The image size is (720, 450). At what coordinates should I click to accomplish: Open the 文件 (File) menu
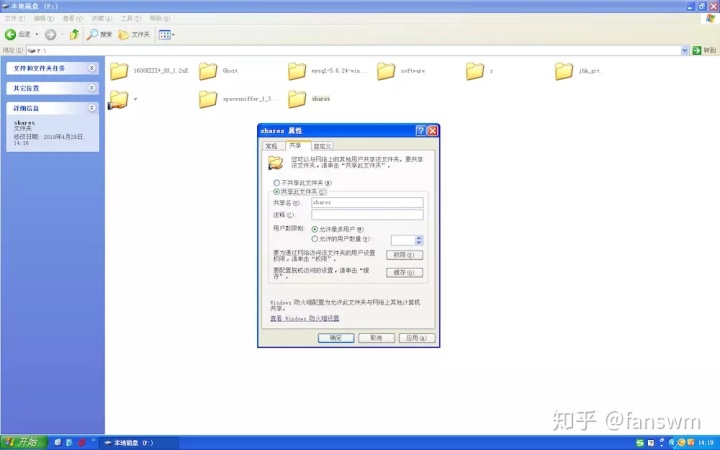(14, 18)
